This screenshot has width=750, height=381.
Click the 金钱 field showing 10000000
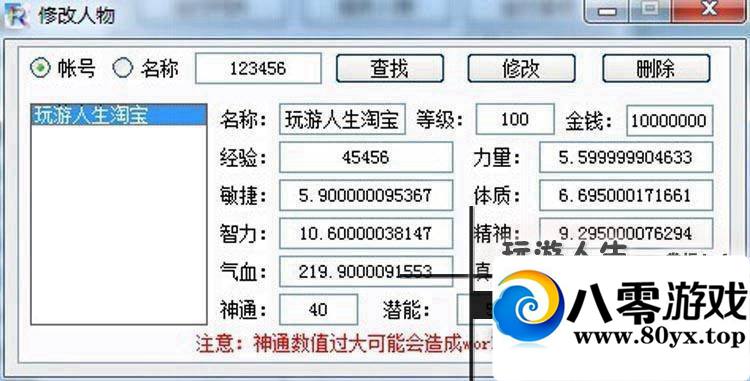(670, 120)
